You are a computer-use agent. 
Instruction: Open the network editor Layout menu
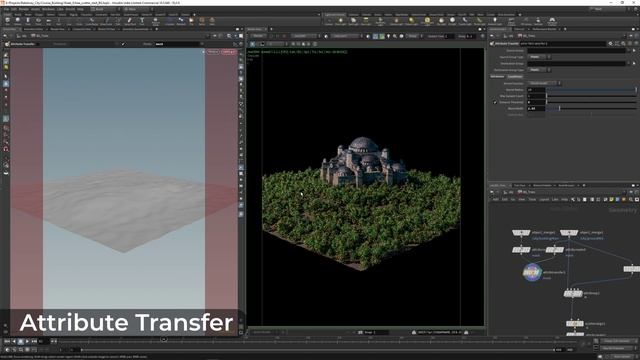pyautogui.click(x=544, y=199)
